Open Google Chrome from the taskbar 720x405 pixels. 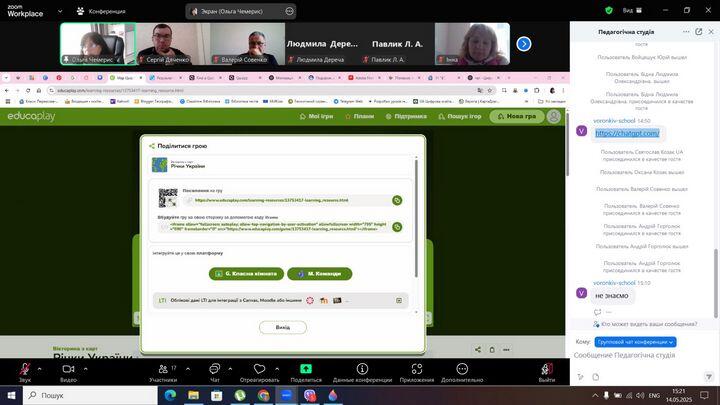click(x=263, y=395)
